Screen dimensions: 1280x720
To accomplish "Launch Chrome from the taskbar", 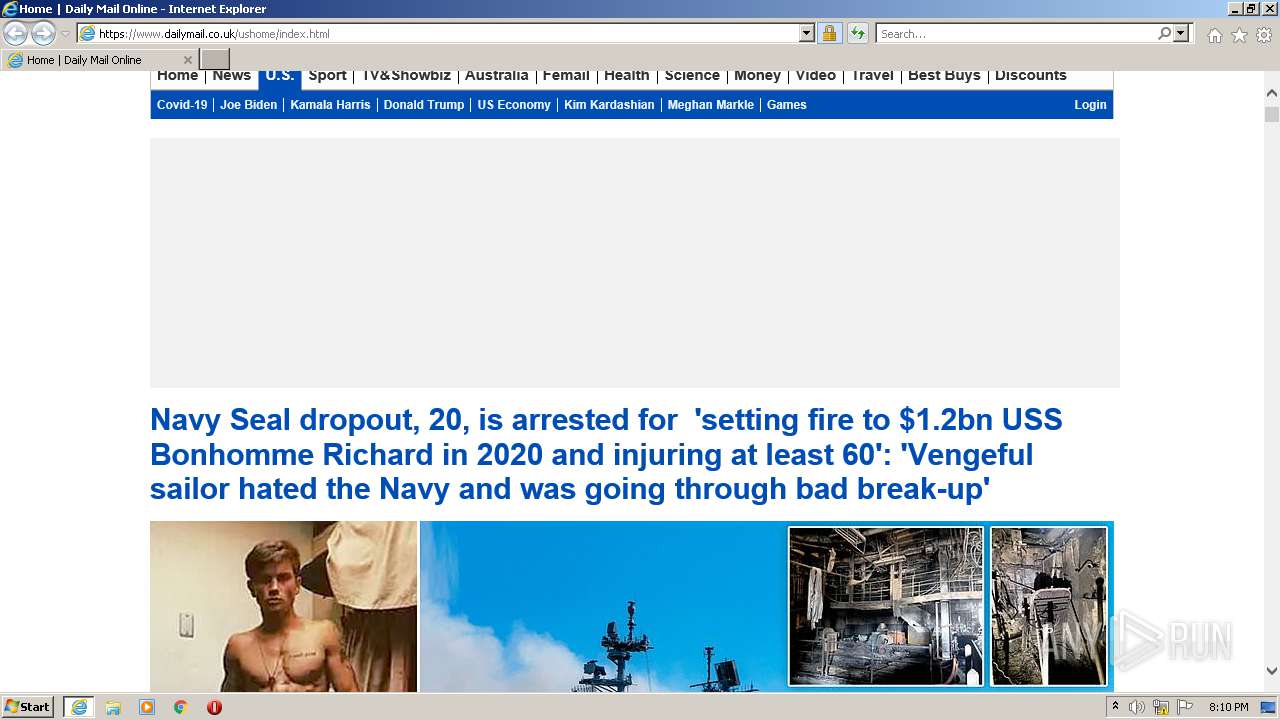I will (181, 707).
